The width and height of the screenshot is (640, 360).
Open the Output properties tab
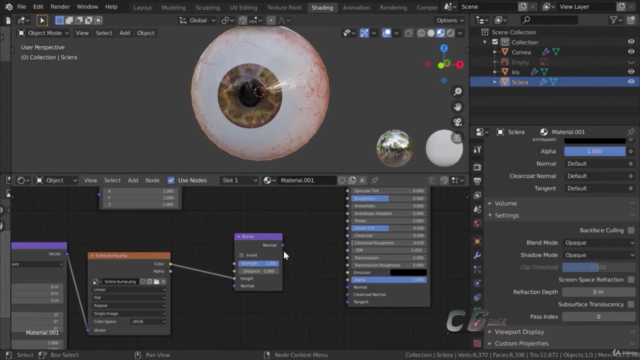(477, 181)
